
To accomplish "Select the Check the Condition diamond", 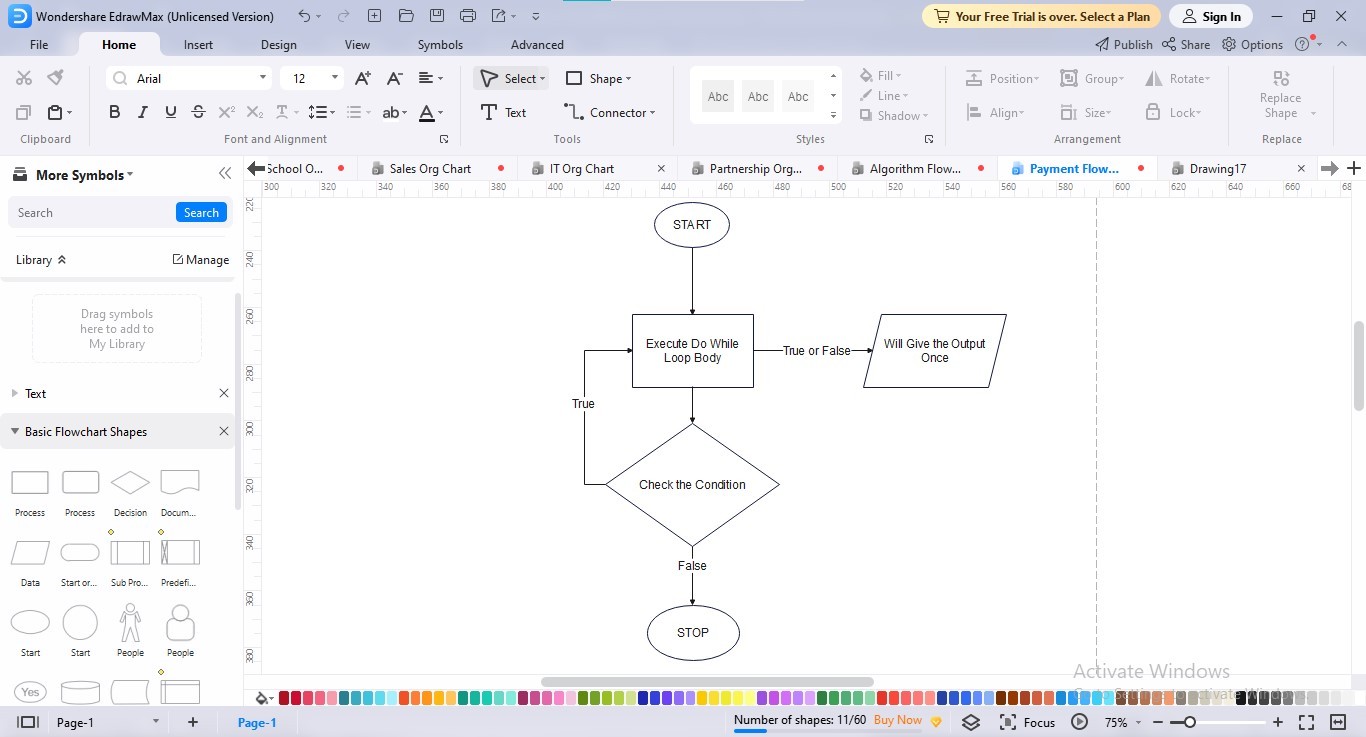I will point(692,484).
